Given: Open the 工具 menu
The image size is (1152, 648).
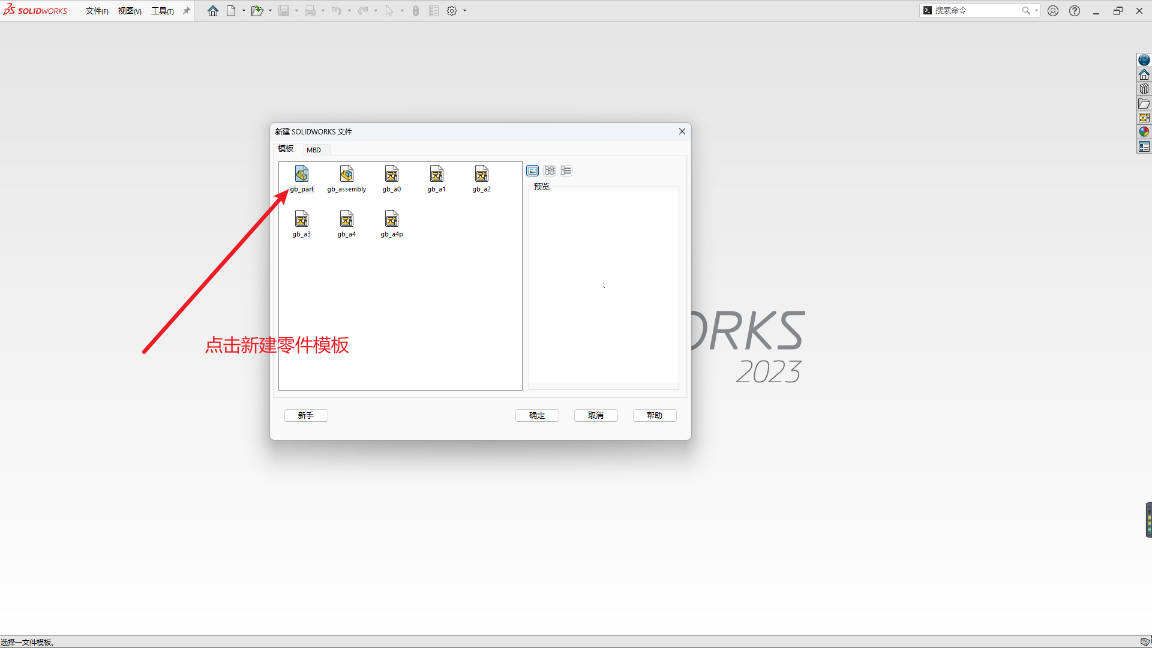Looking at the screenshot, I should (x=162, y=11).
